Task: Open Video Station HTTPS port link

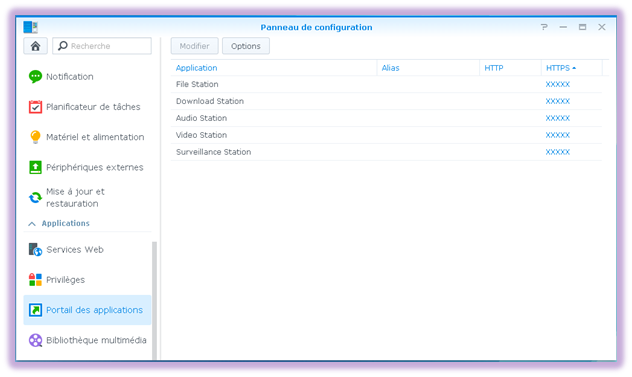Action: (557, 135)
